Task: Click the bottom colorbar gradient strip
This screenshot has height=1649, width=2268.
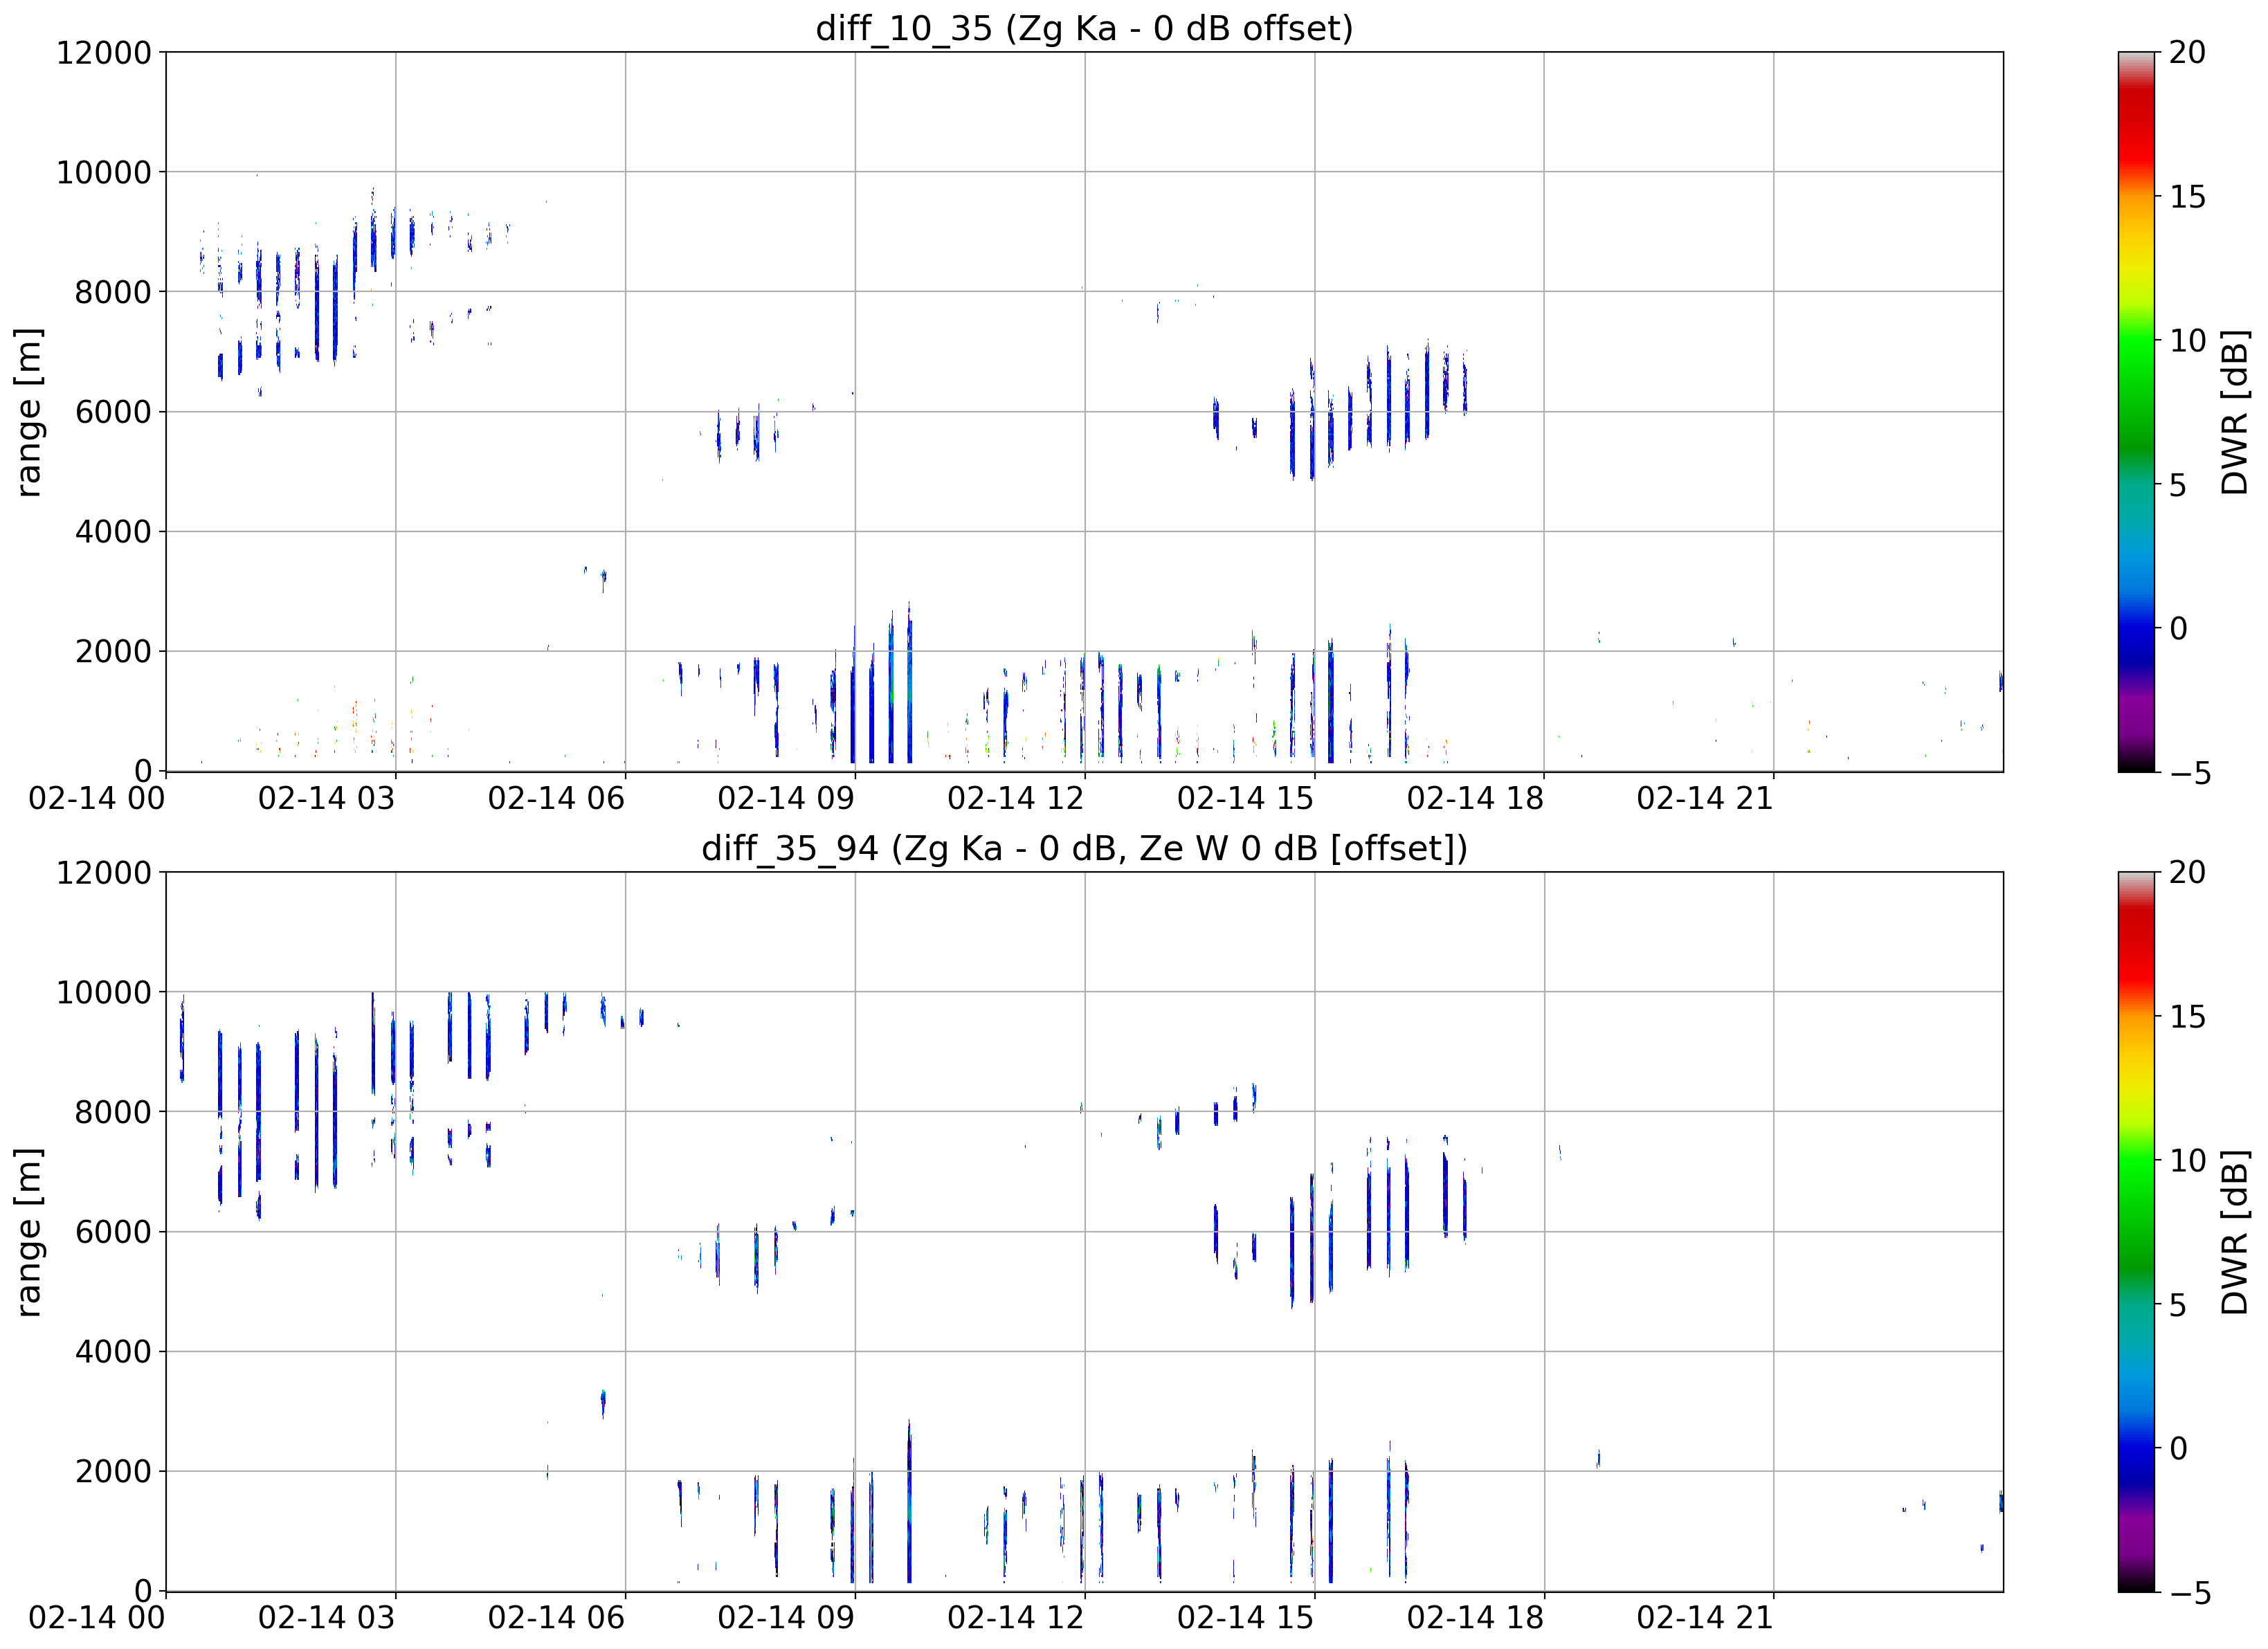Action: (2137, 1232)
